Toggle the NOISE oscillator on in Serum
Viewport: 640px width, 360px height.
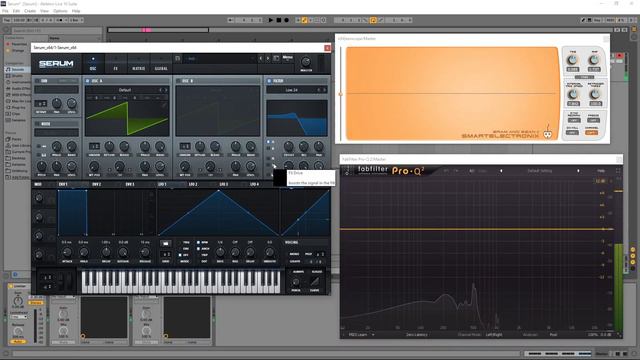pos(37,124)
